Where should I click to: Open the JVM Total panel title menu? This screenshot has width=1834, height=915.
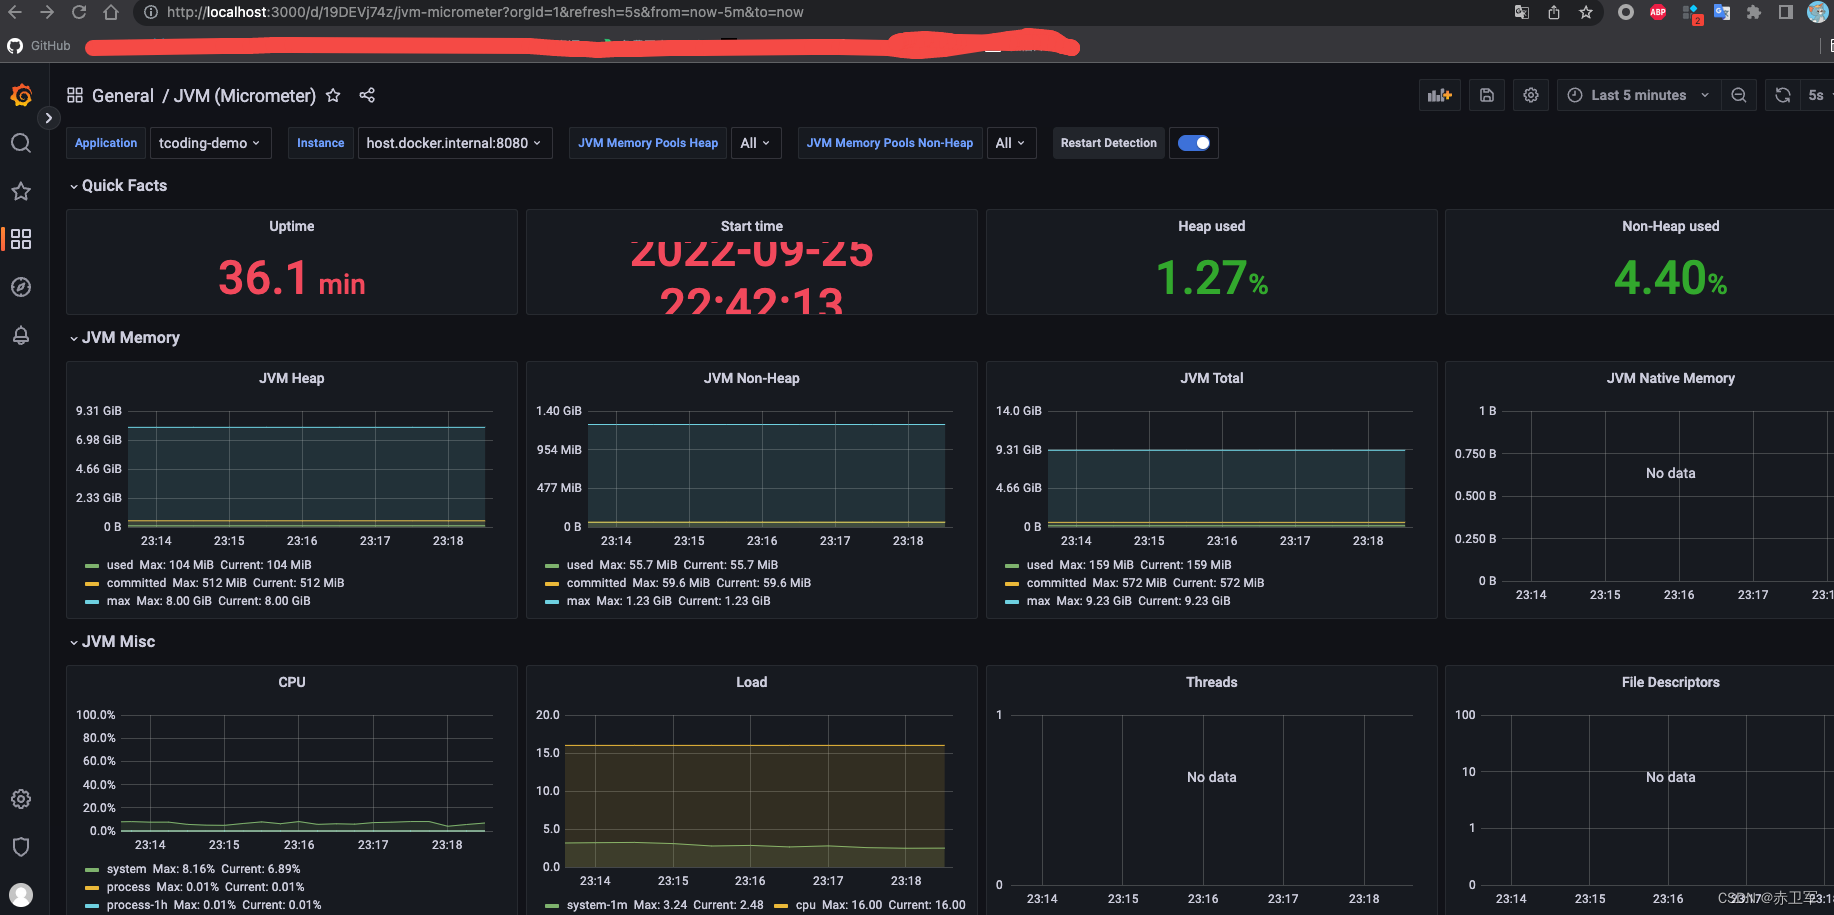pos(1212,378)
